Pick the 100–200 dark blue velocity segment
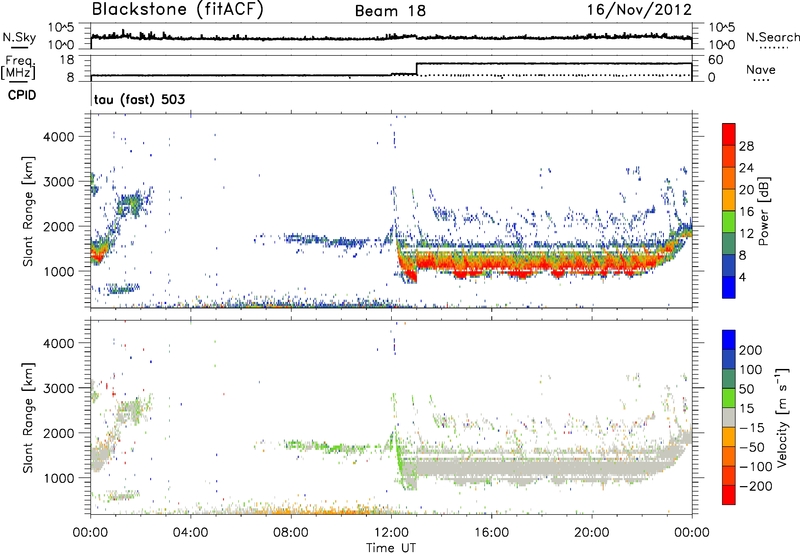This screenshot has width=800, height=554. pos(729,359)
